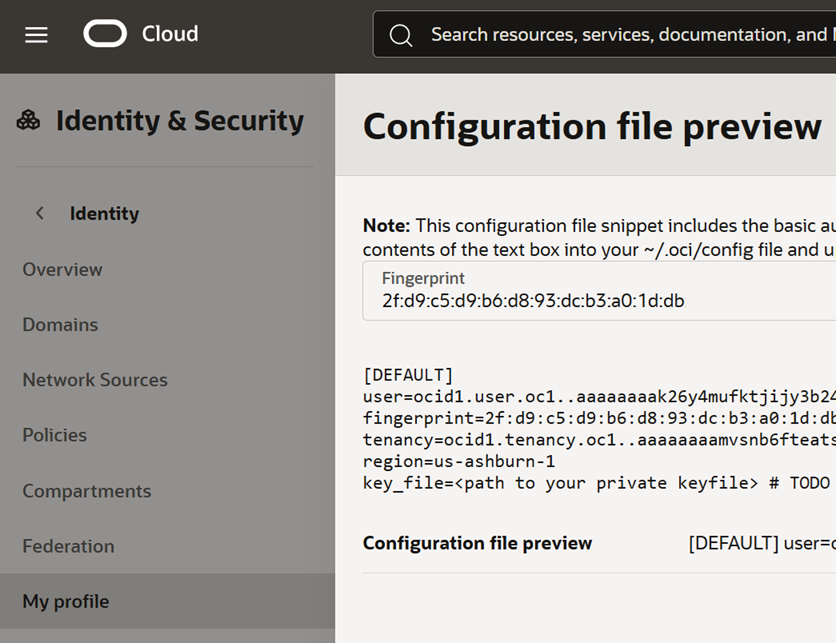
Task: Navigate to Policies
Action: click(54, 435)
